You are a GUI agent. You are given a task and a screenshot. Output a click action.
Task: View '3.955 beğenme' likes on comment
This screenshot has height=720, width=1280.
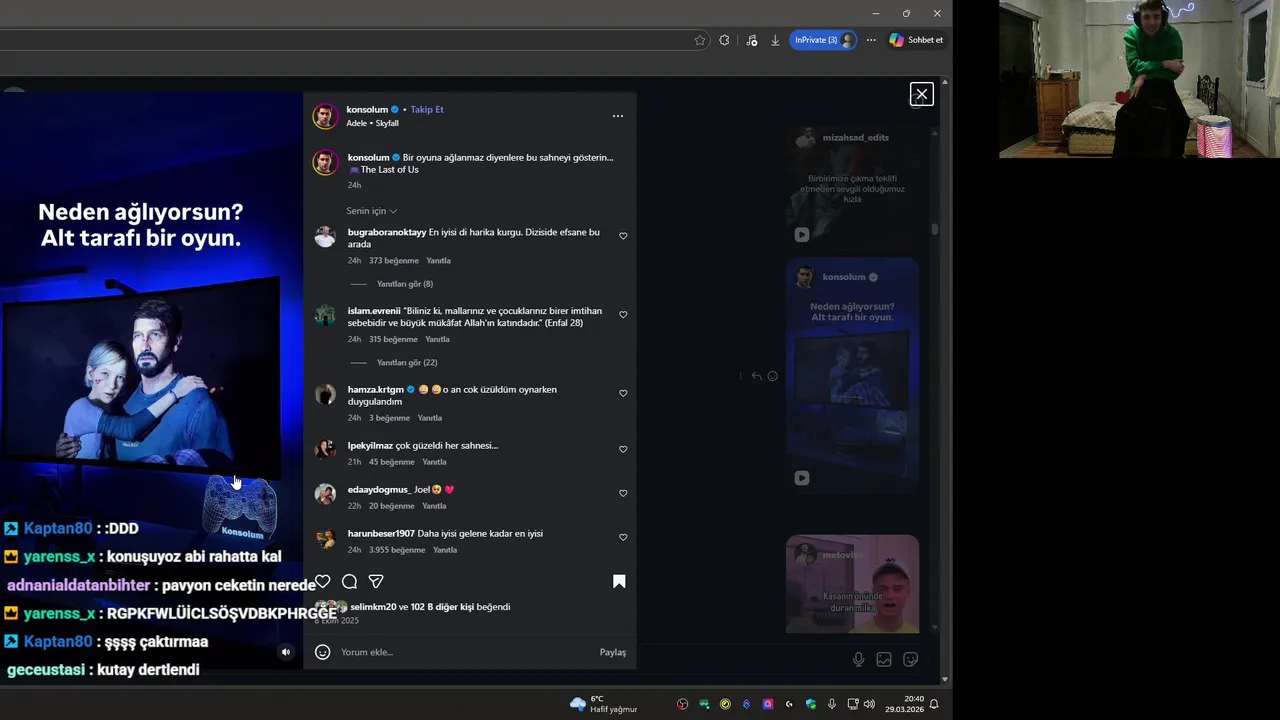point(397,550)
